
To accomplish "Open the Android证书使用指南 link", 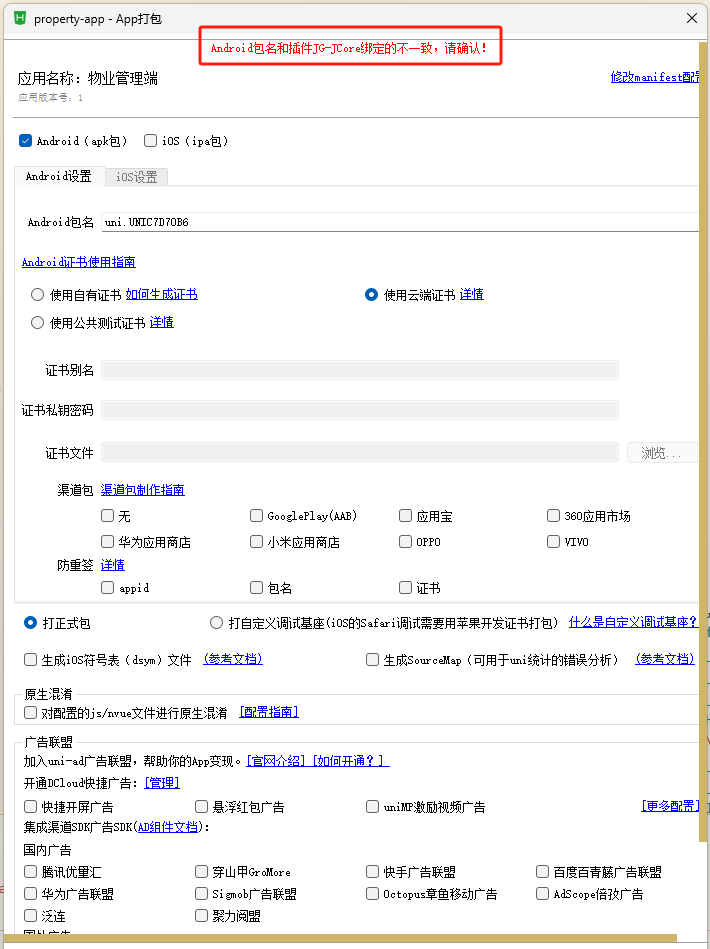I will coord(78,262).
